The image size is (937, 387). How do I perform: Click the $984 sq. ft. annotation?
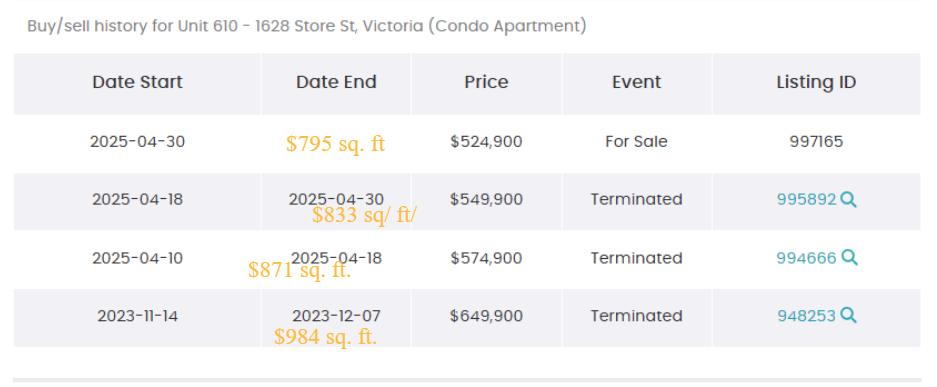(326, 337)
